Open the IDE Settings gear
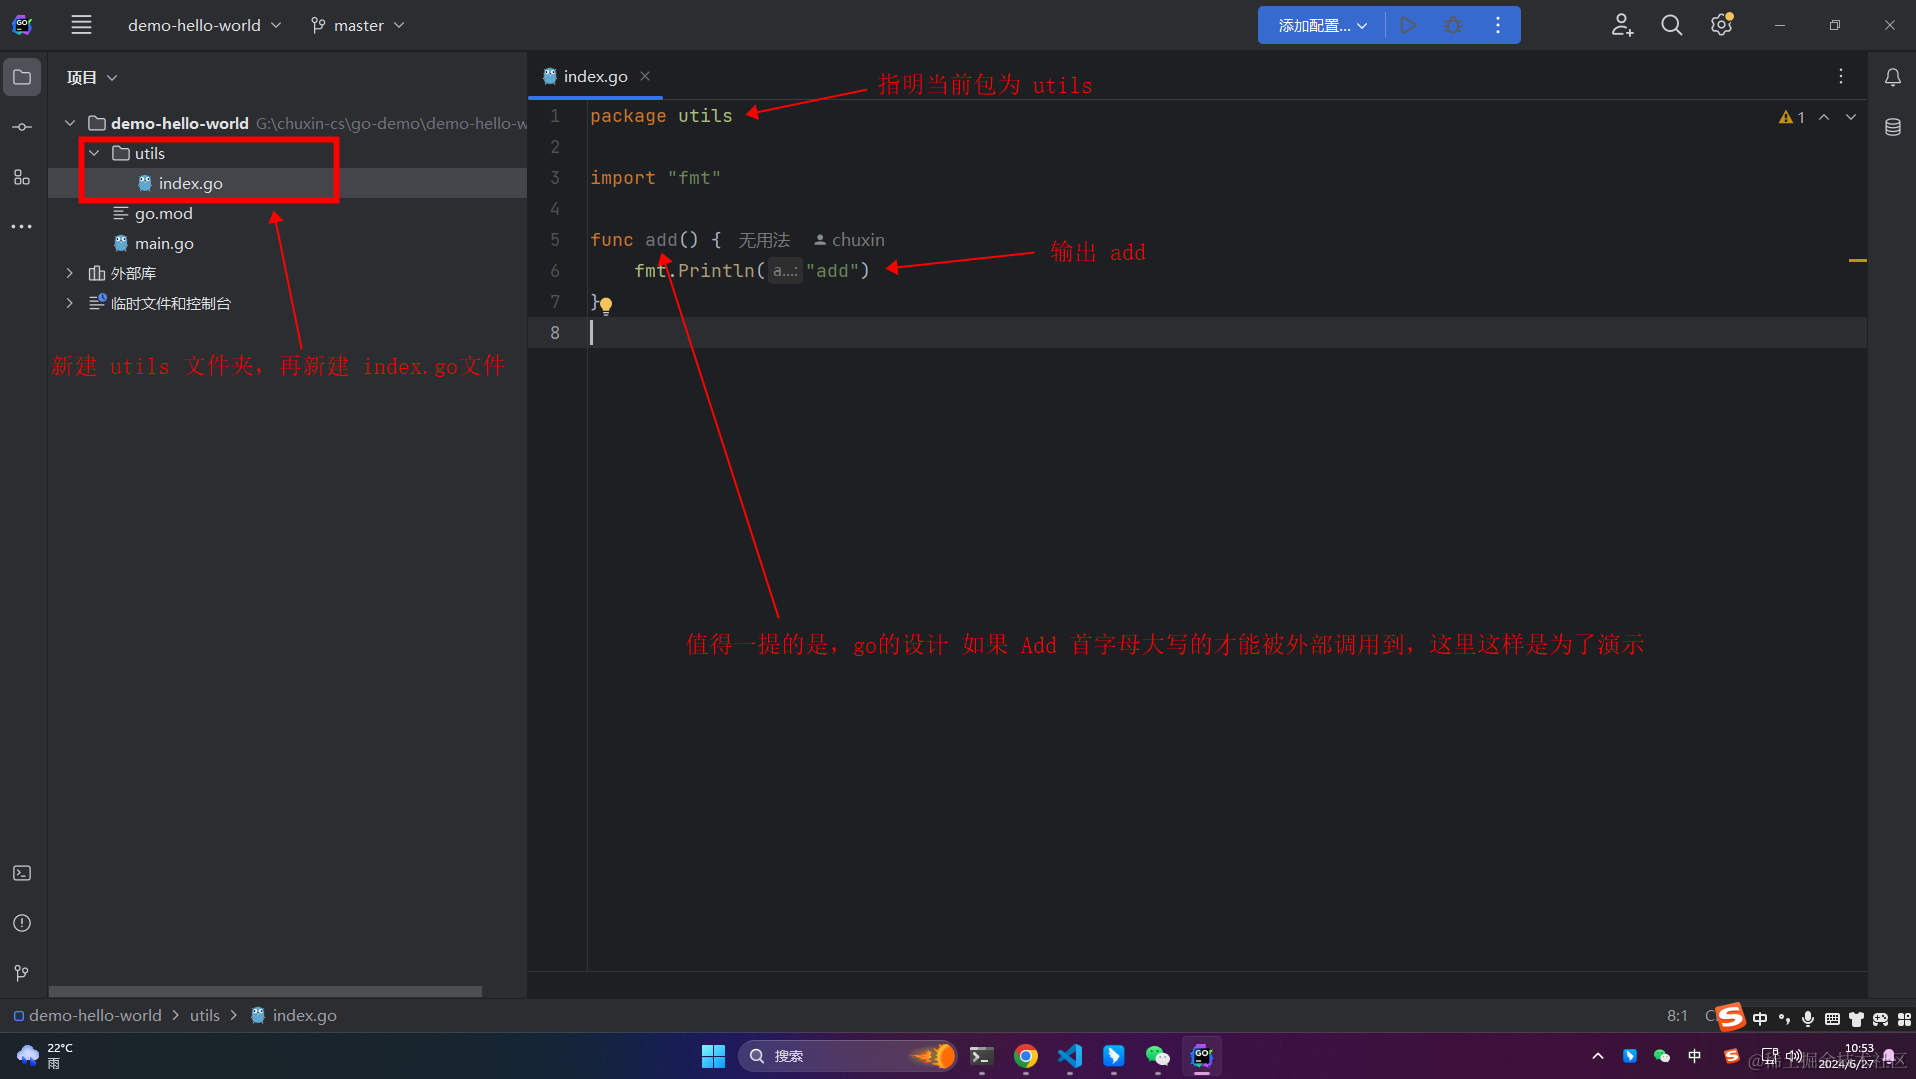 (x=1721, y=24)
